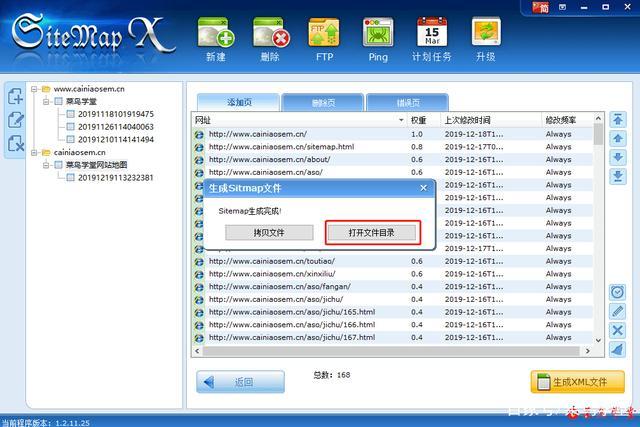The width and height of the screenshot is (640, 427).
Task: Move selected row to top
Action: (618, 120)
